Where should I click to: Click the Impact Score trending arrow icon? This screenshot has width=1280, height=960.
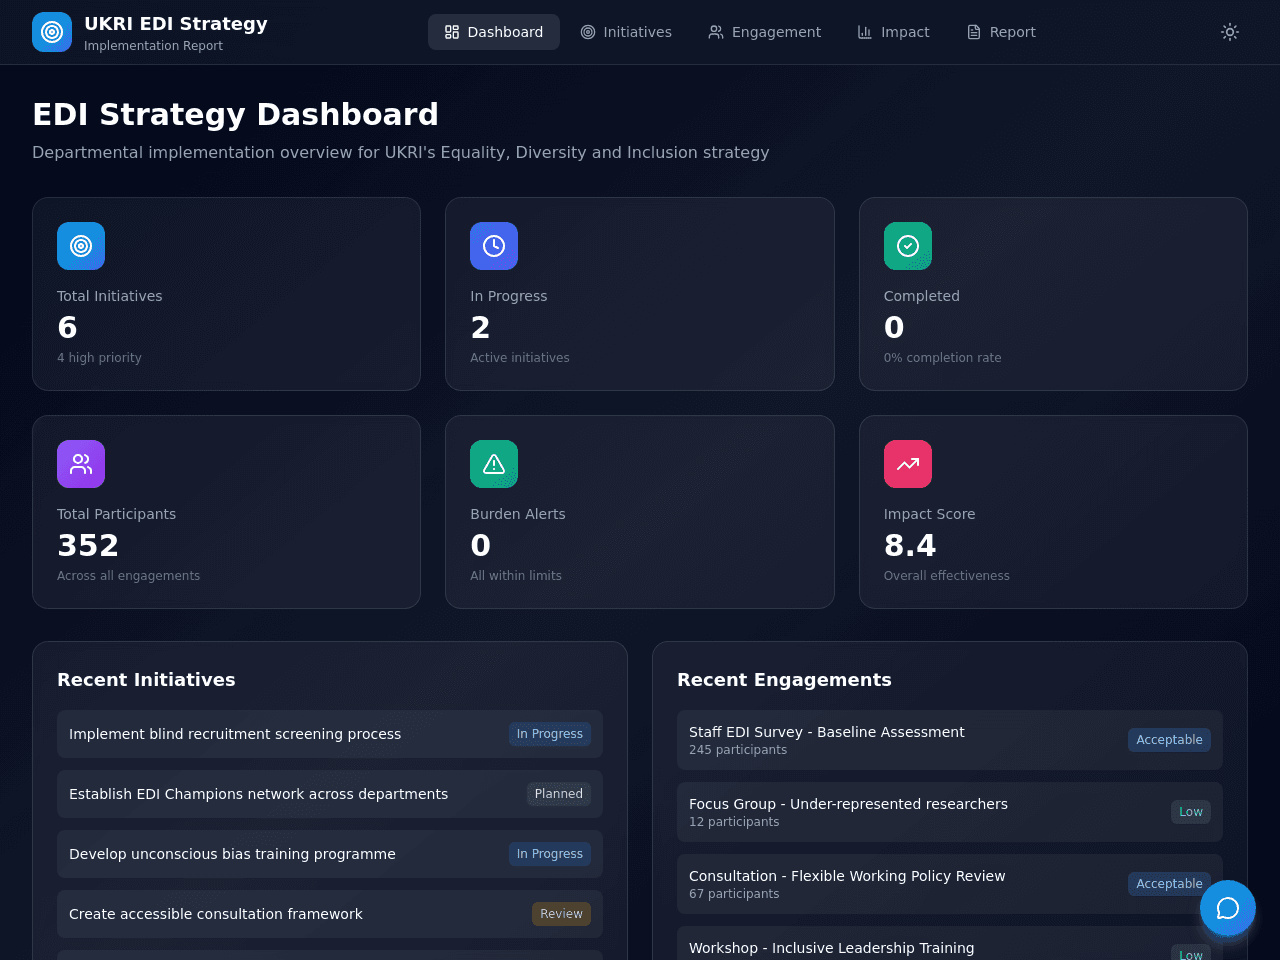tap(908, 464)
